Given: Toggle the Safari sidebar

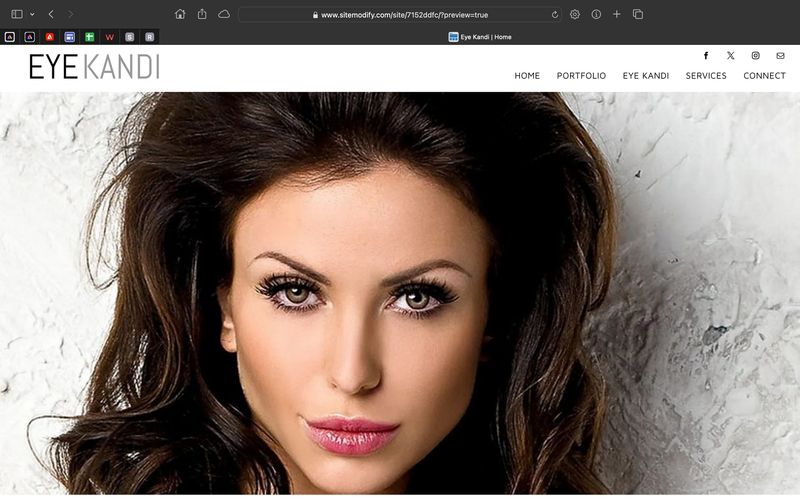Looking at the screenshot, I should 17,14.
